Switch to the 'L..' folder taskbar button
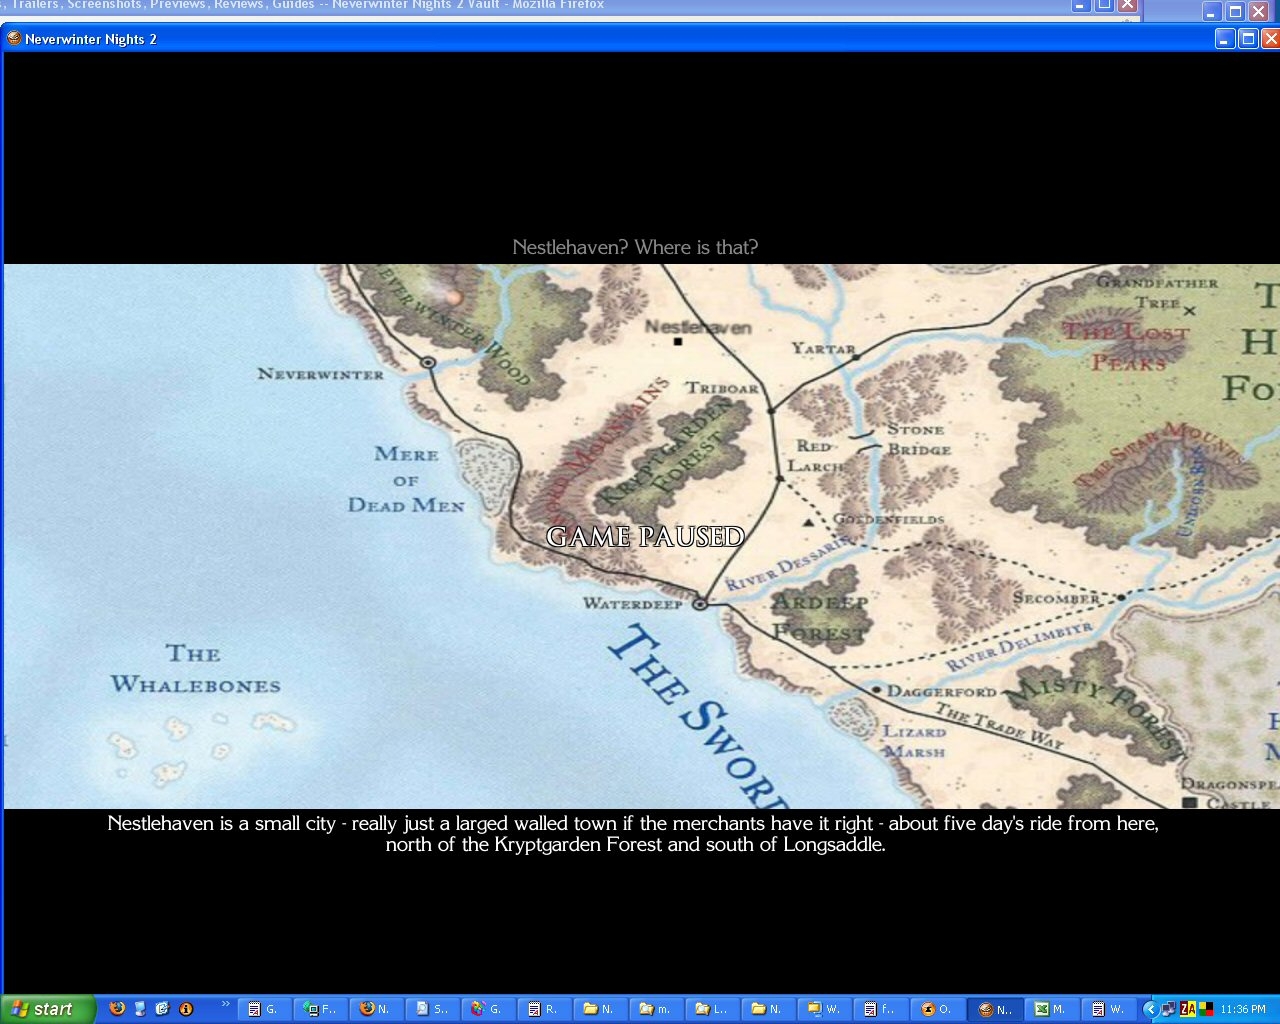The height and width of the screenshot is (1024, 1280). click(x=711, y=1009)
